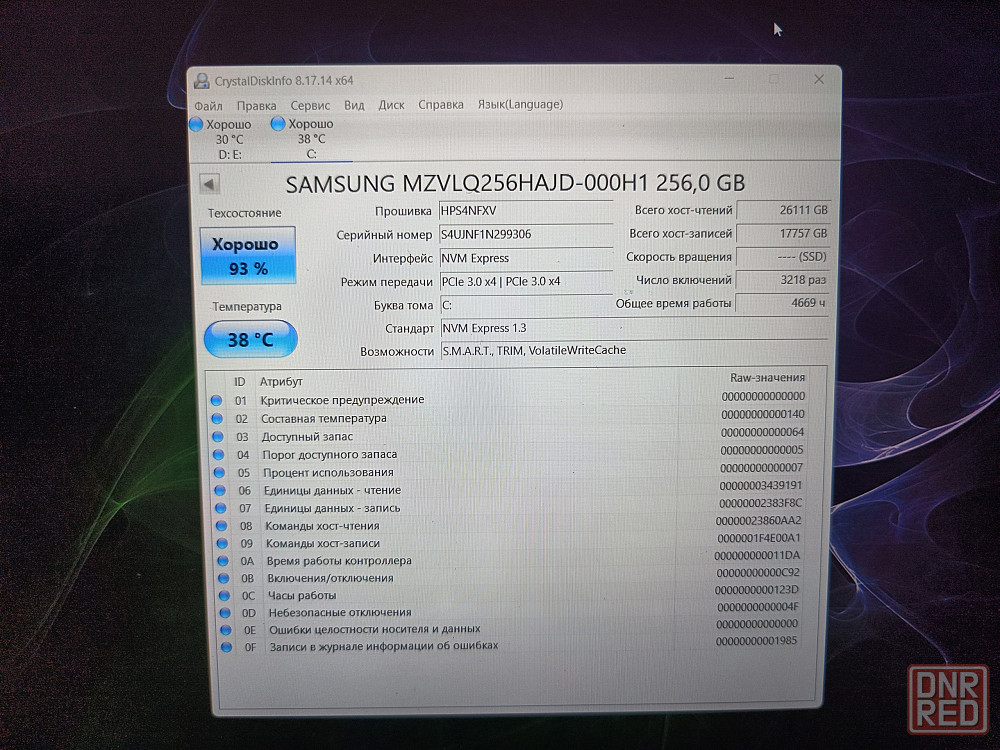The image size is (1000, 750).
Task: Click the raw value 00000000001985
Action: coord(756,641)
